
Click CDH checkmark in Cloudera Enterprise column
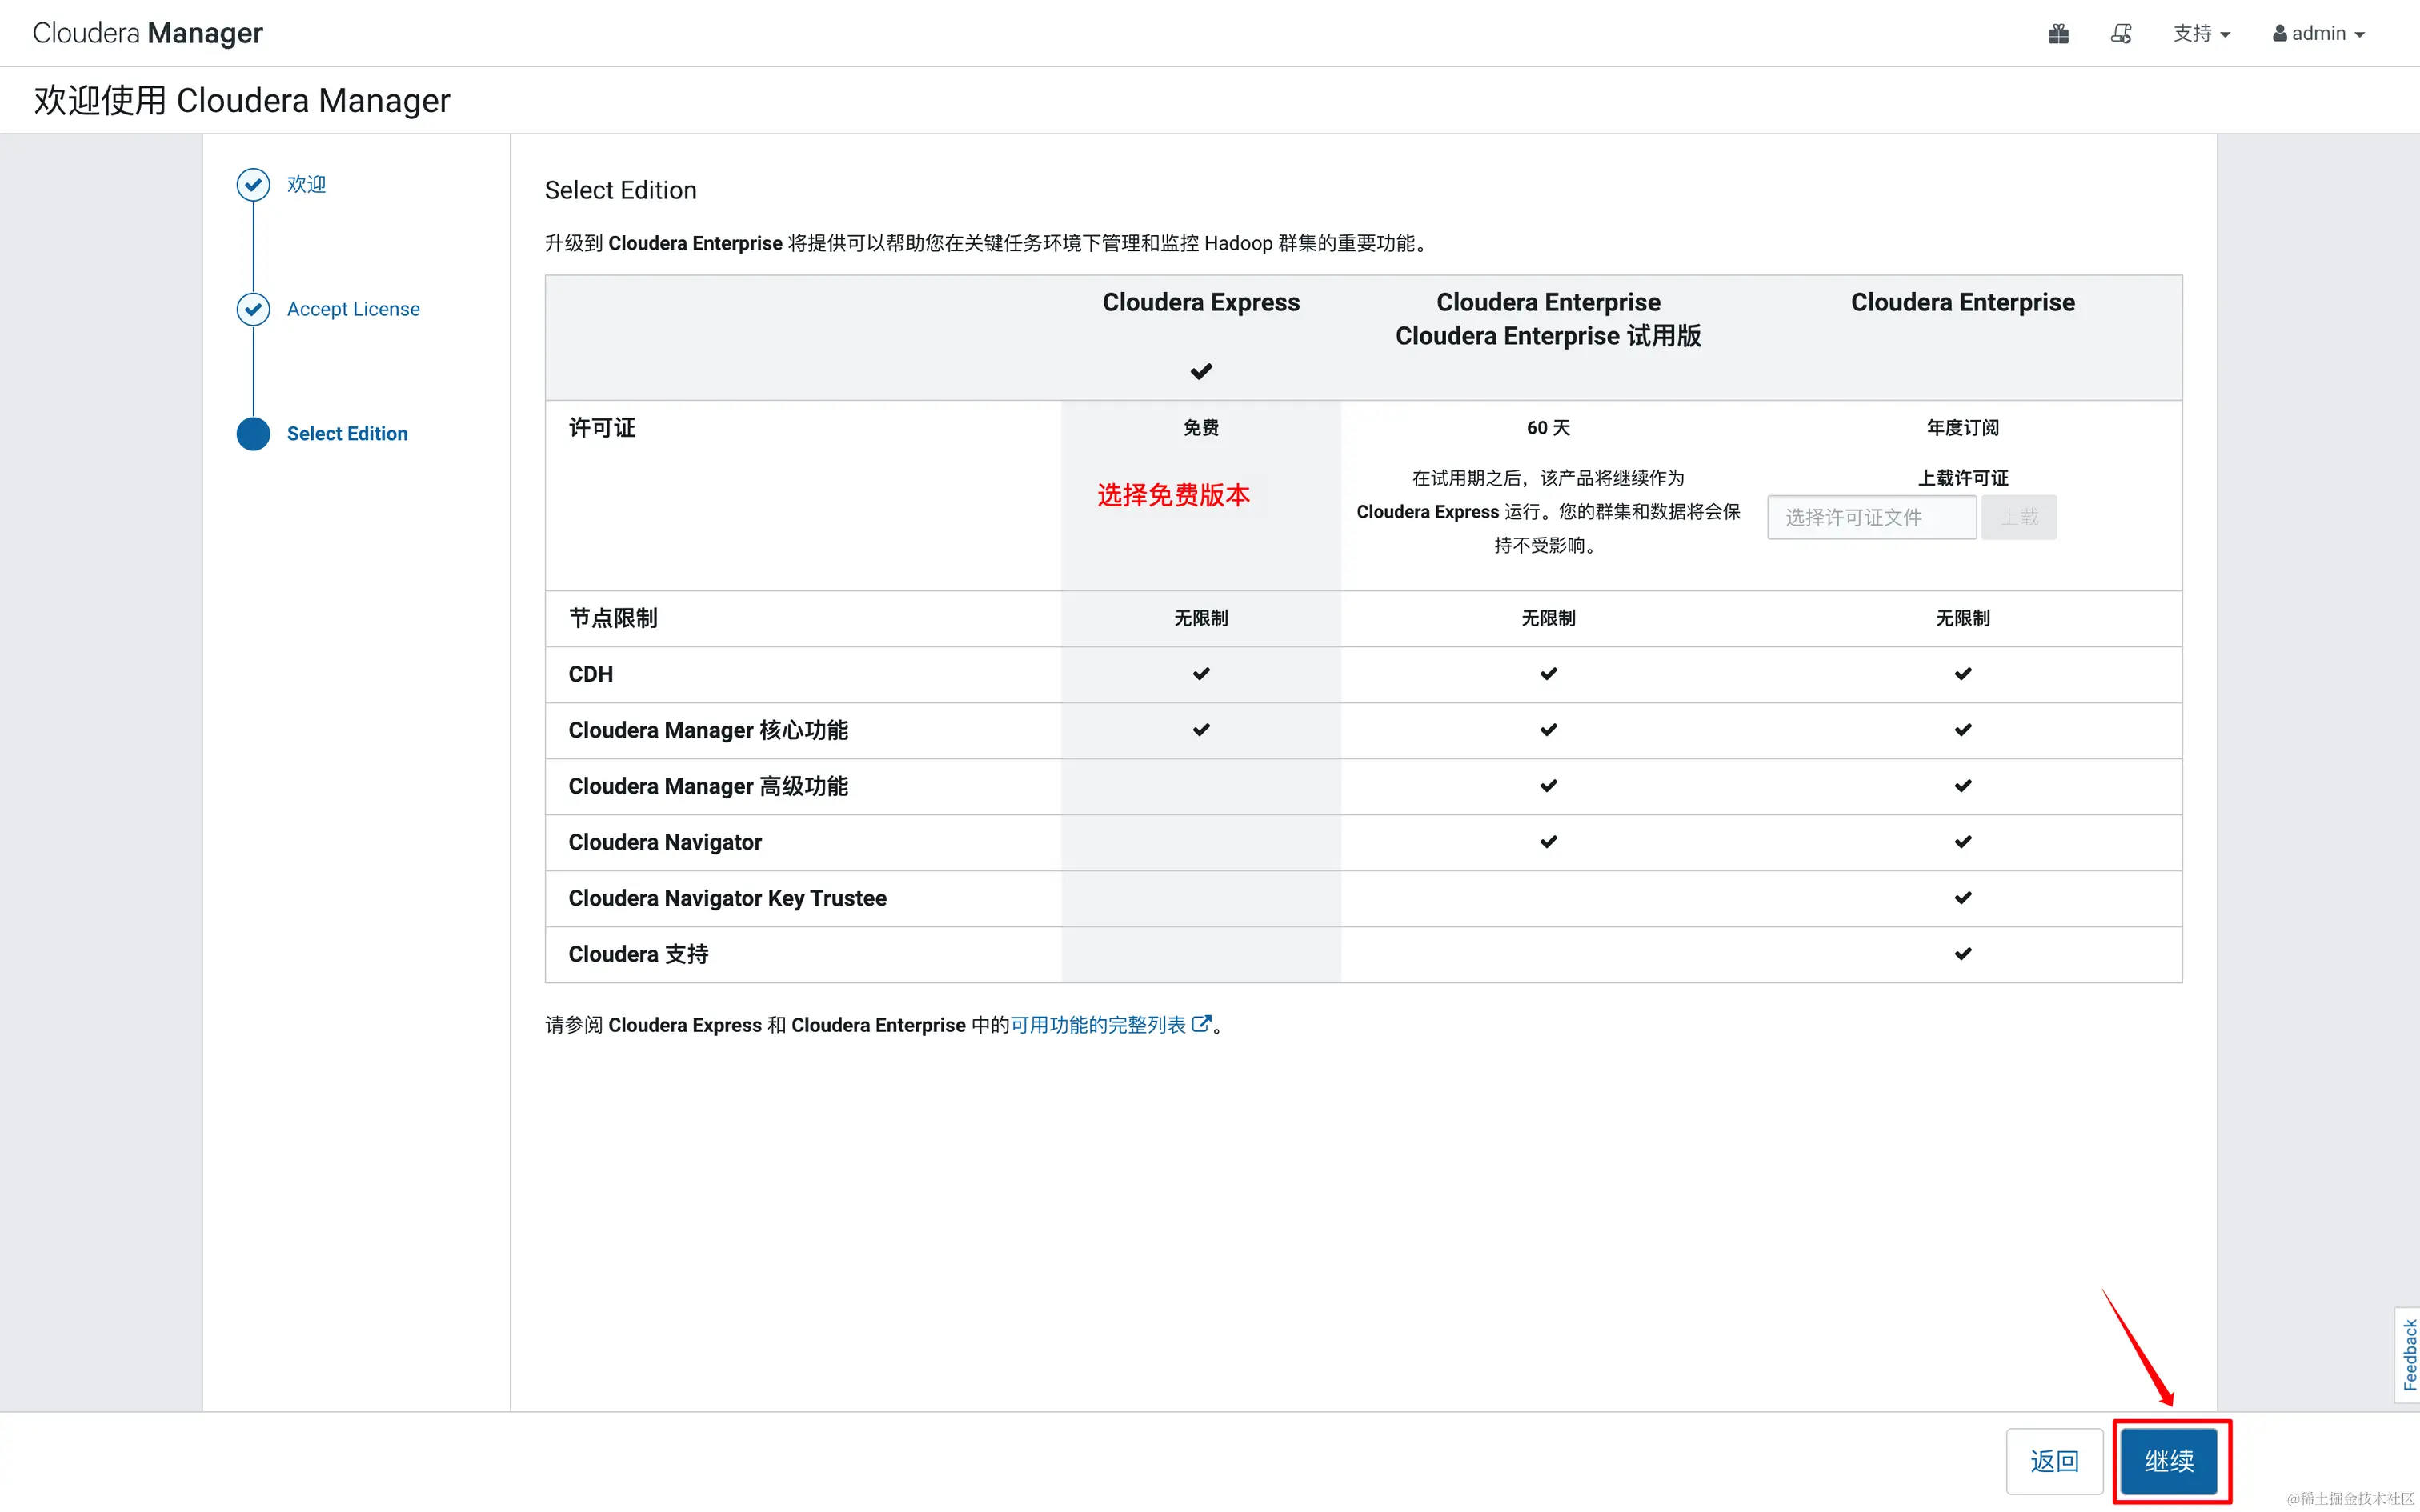(x=1962, y=674)
